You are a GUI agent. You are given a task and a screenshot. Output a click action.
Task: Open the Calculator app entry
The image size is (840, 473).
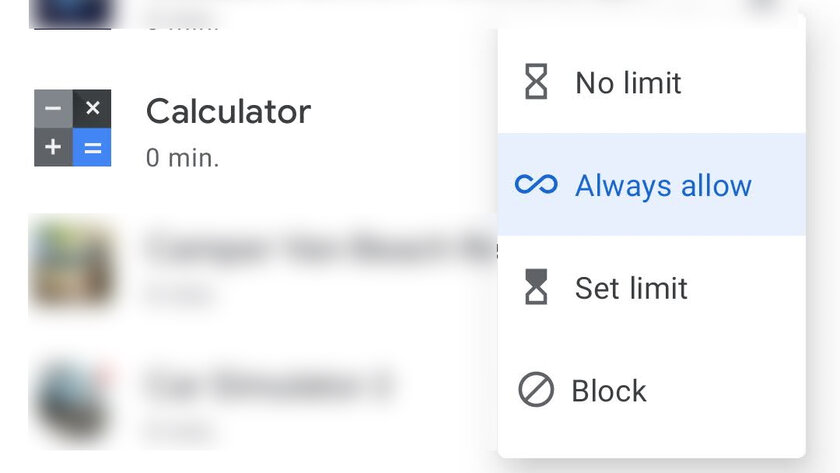(x=262, y=129)
